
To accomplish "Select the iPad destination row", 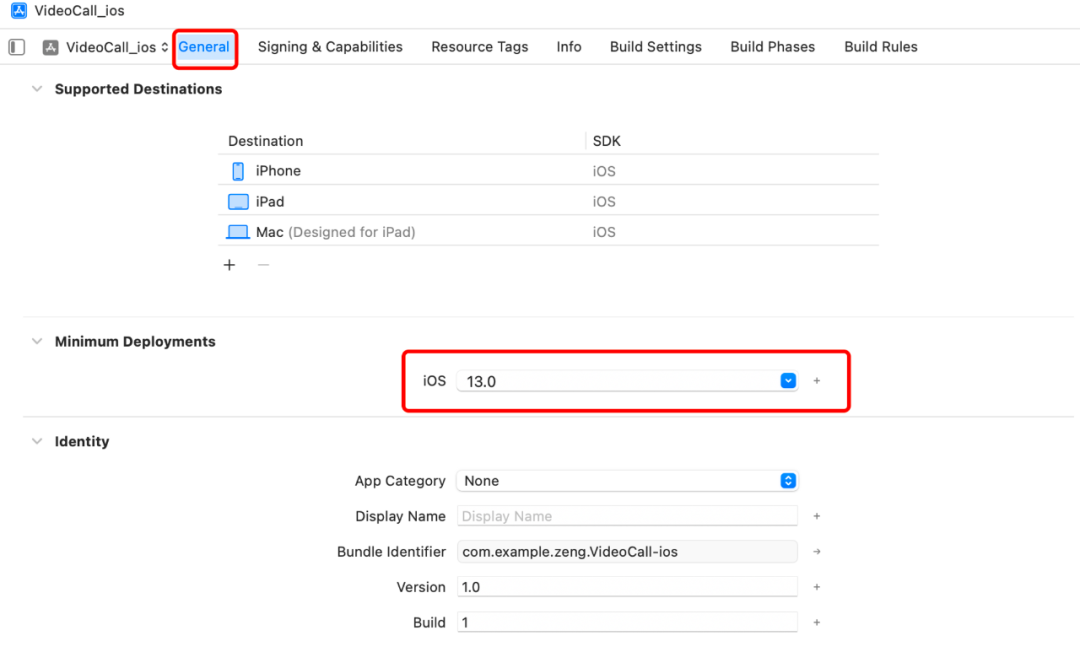I will pyautogui.click(x=550, y=201).
